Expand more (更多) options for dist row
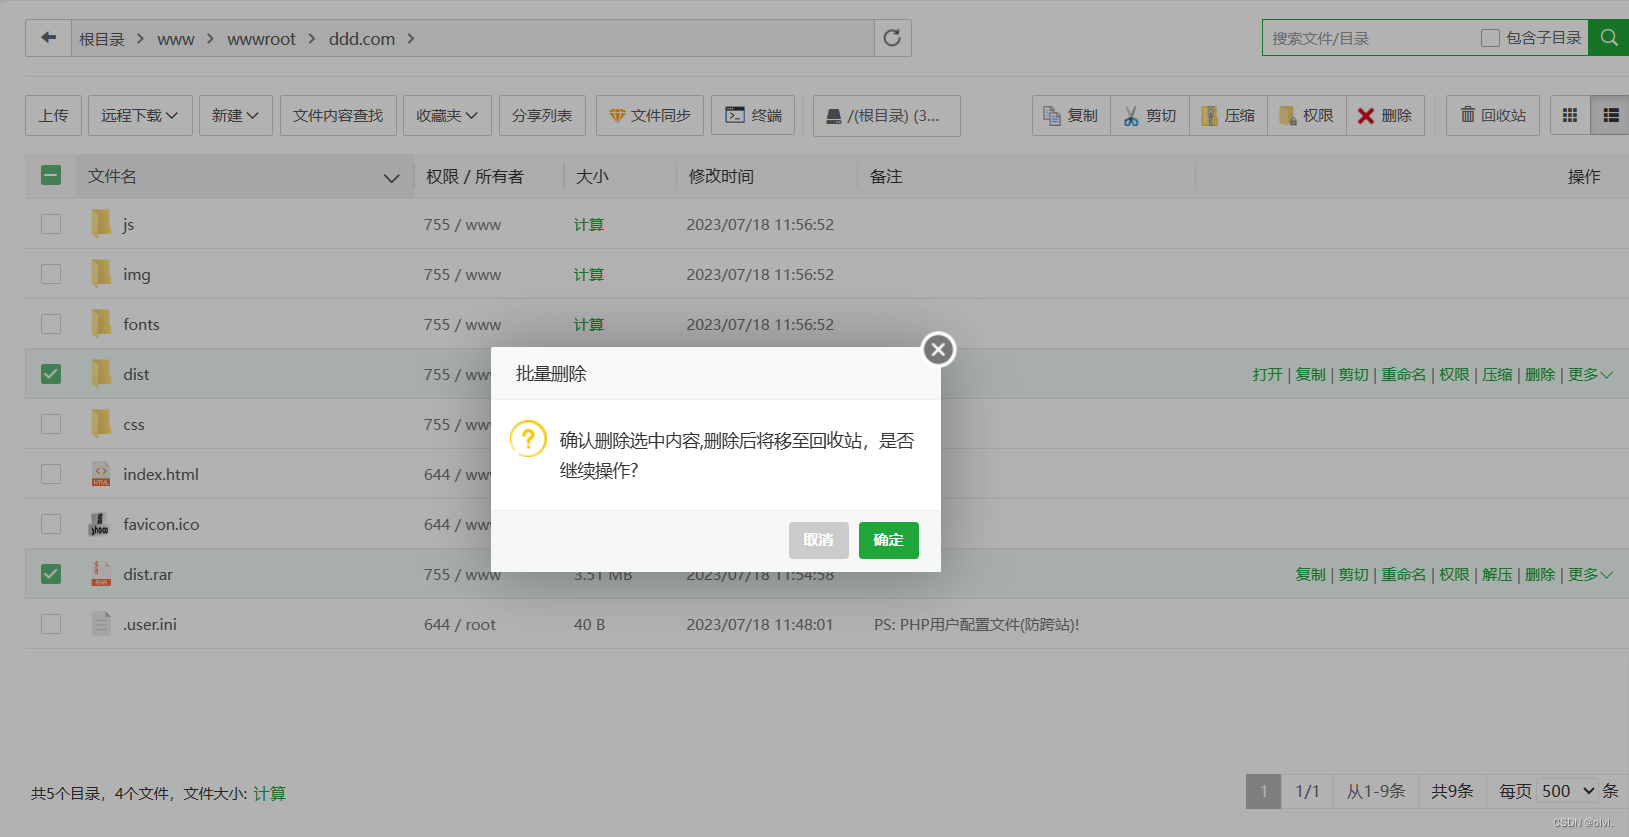Image resolution: width=1629 pixels, height=837 pixels. (1590, 375)
